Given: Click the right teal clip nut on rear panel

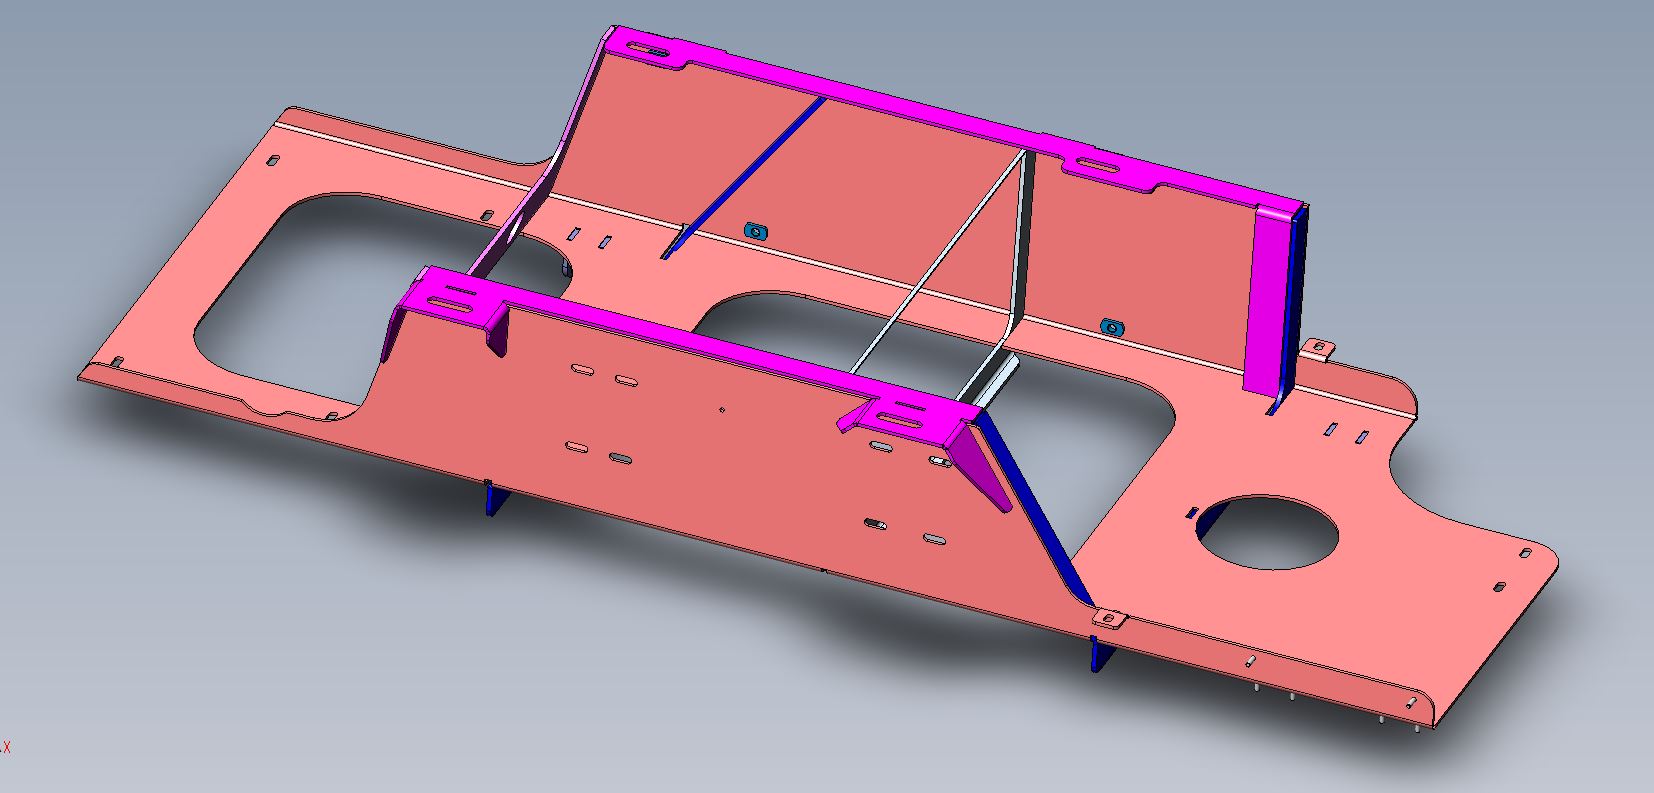Looking at the screenshot, I should pos(1108,327).
